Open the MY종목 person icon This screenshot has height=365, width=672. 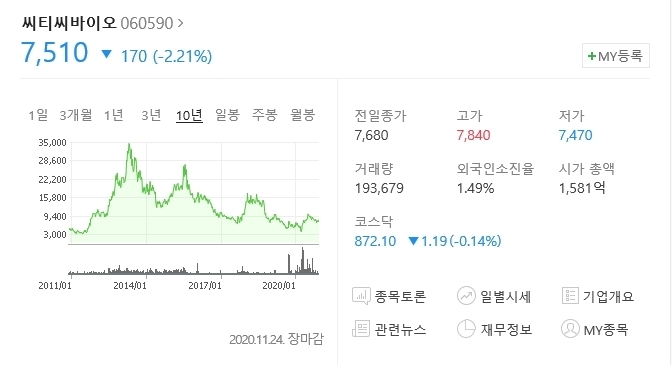[570, 329]
